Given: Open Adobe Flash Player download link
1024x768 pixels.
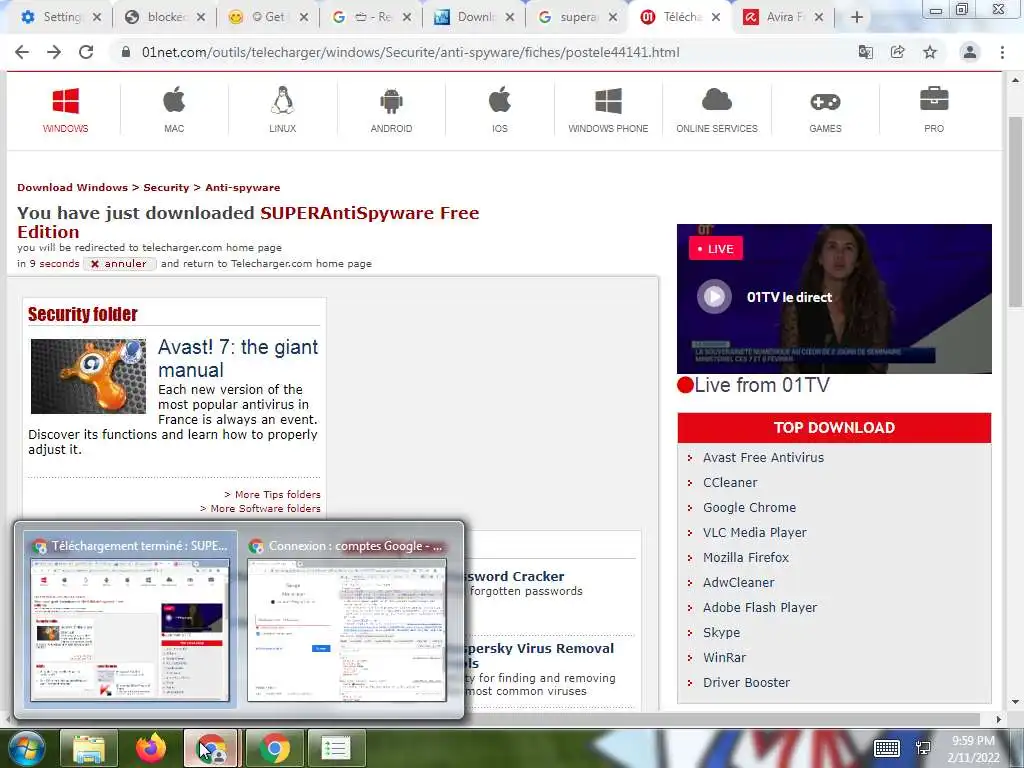Looking at the screenshot, I should click(760, 607).
